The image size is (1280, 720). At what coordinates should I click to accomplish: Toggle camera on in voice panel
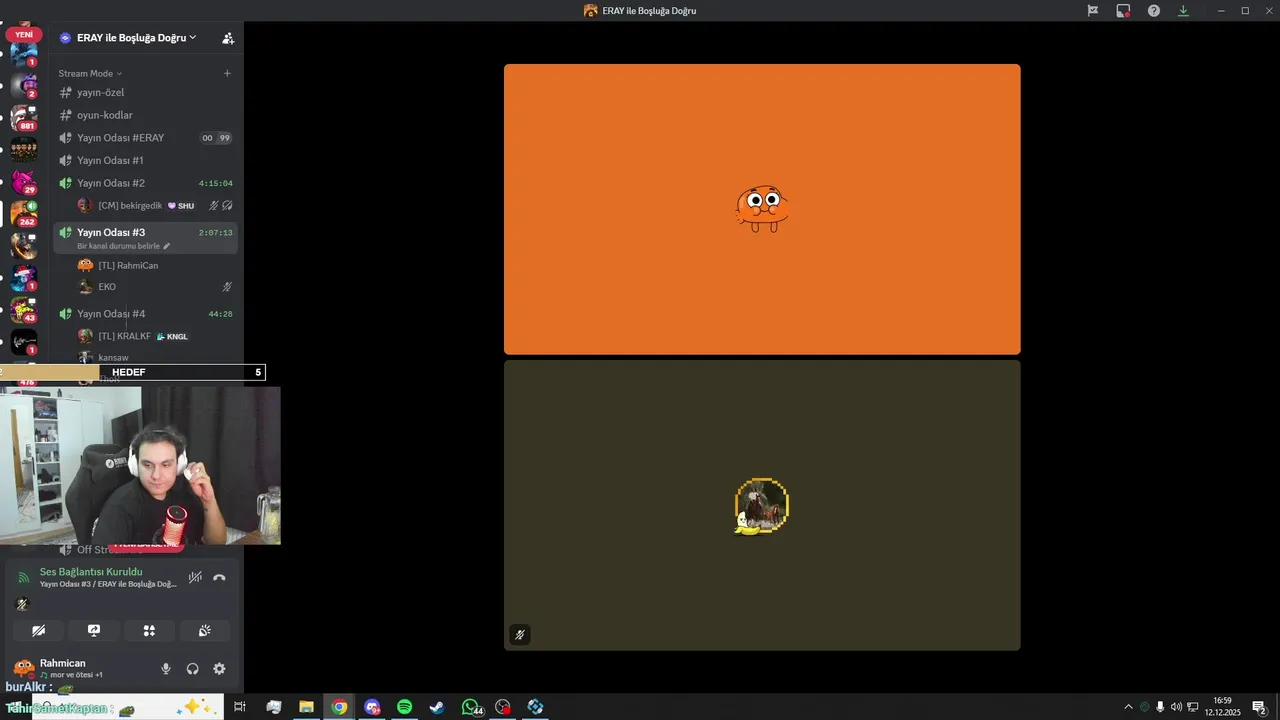[x=38, y=631]
